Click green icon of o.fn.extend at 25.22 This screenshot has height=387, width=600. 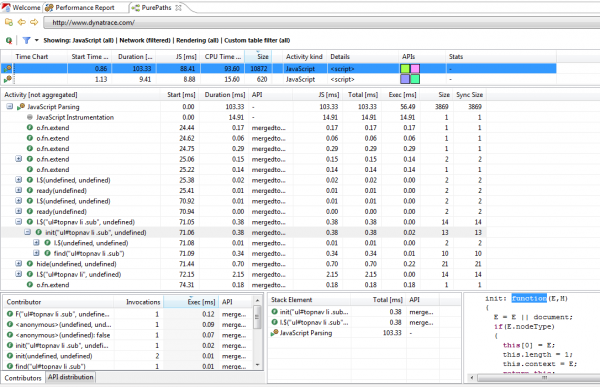30,170
